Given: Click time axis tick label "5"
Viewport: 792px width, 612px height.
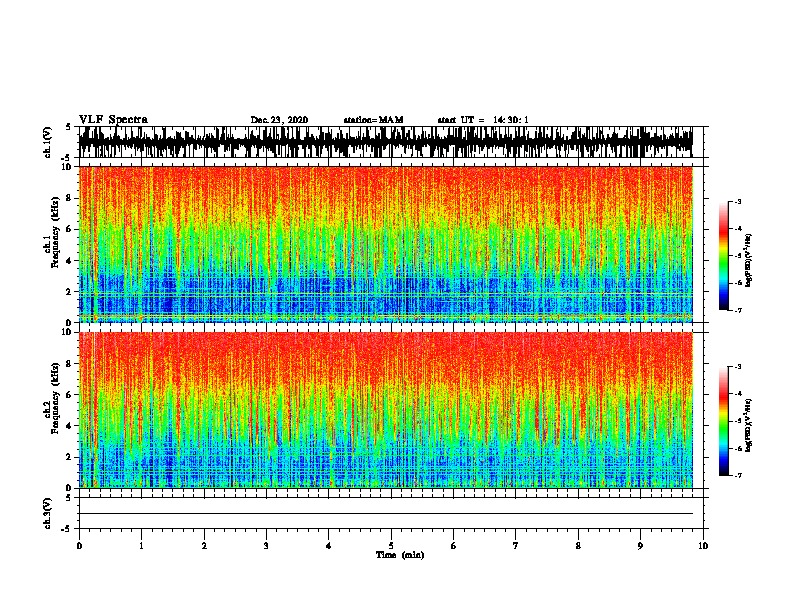Looking at the screenshot, I should click(391, 545).
